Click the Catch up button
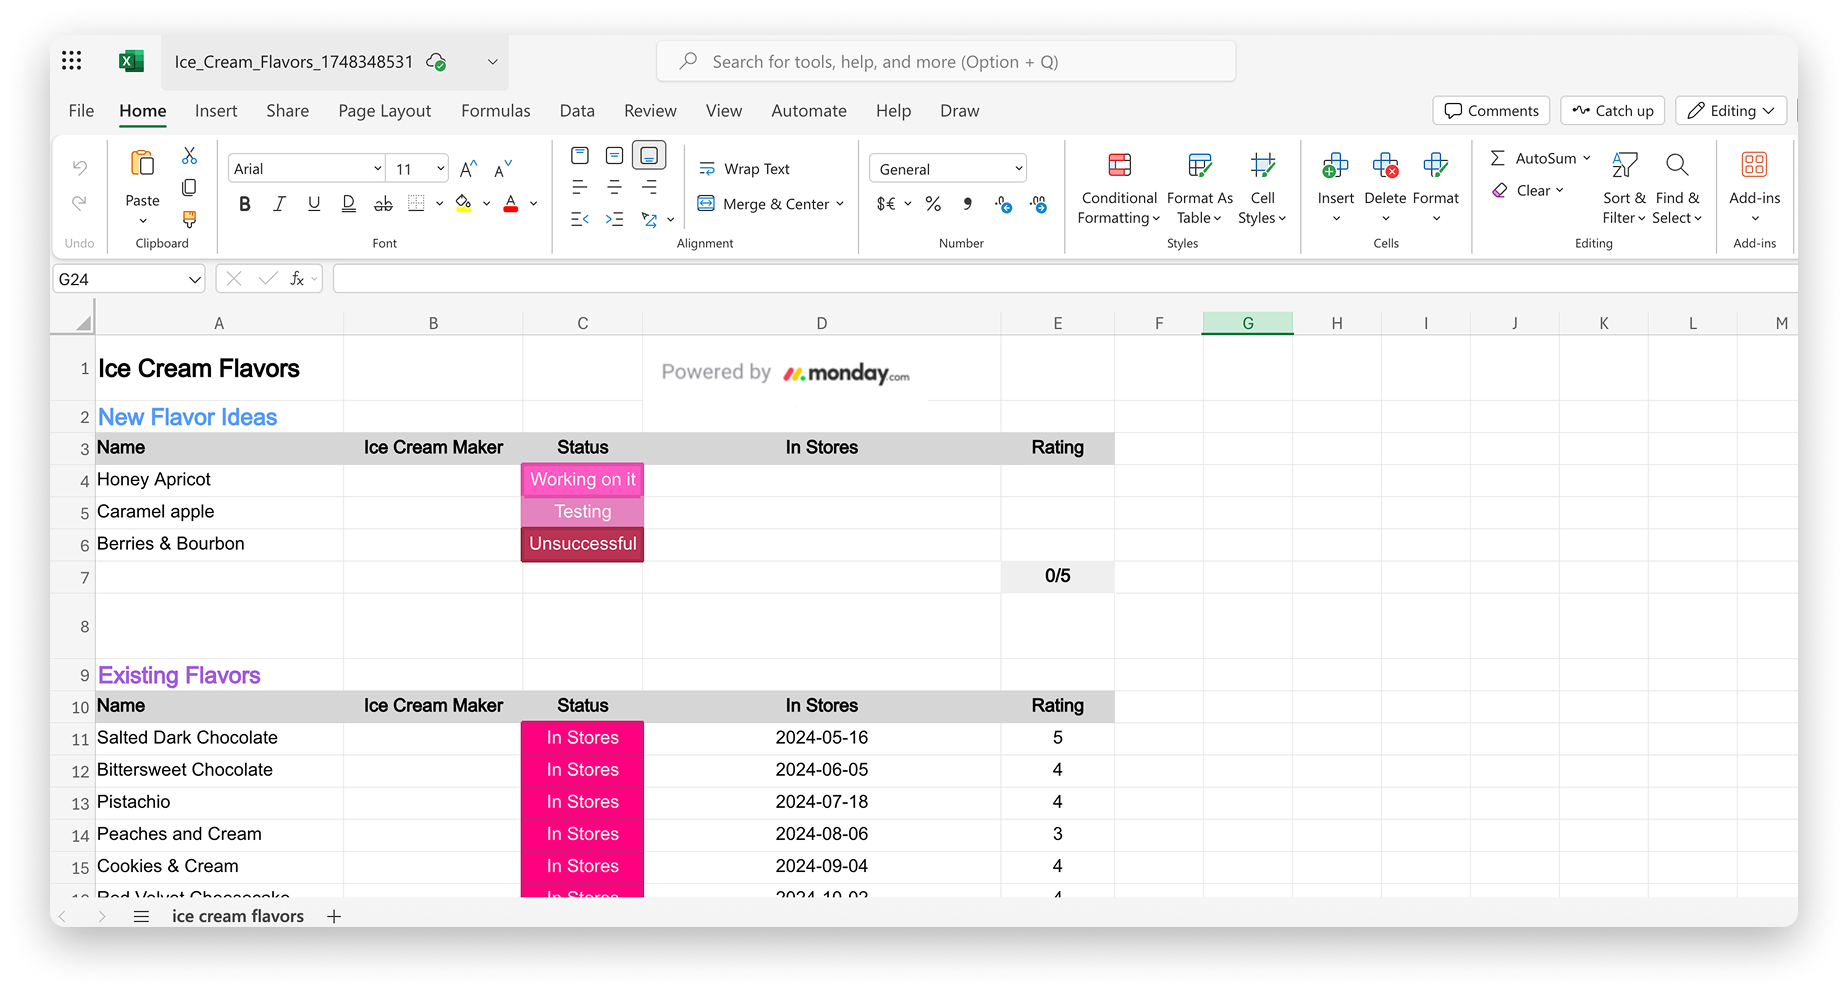This screenshot has height=992, width=1848. 1612,111
